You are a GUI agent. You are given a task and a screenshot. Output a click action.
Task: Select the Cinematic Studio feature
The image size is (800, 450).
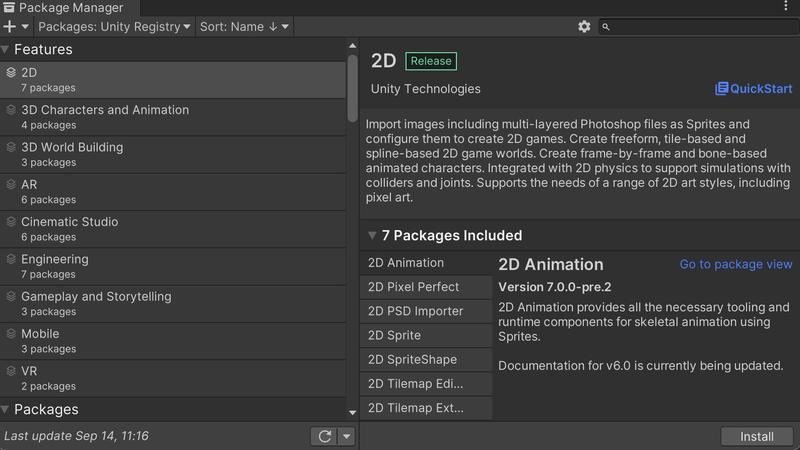click(70, 222)
